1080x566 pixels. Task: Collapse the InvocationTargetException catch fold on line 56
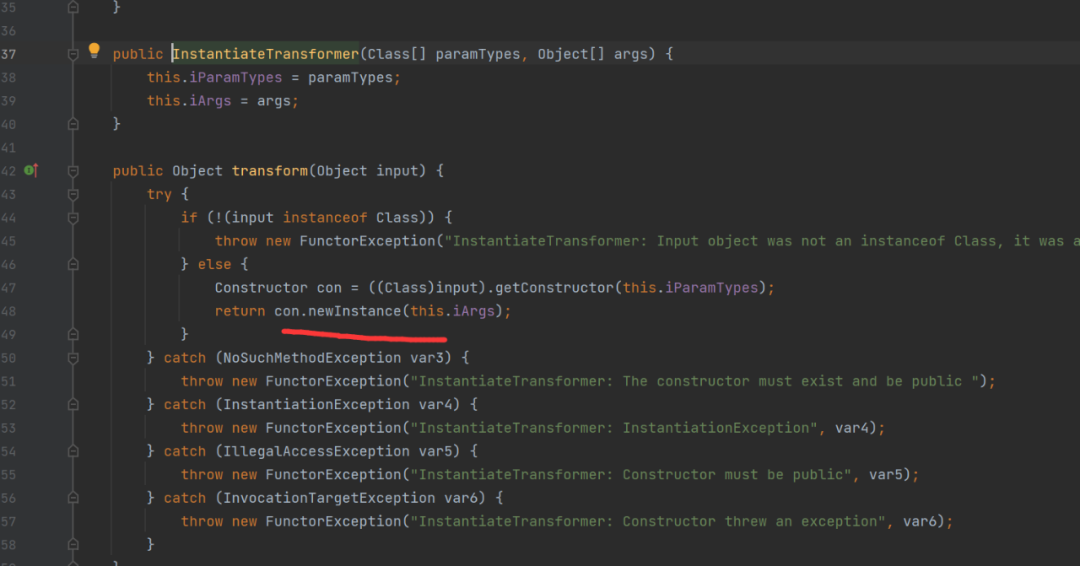73,498
